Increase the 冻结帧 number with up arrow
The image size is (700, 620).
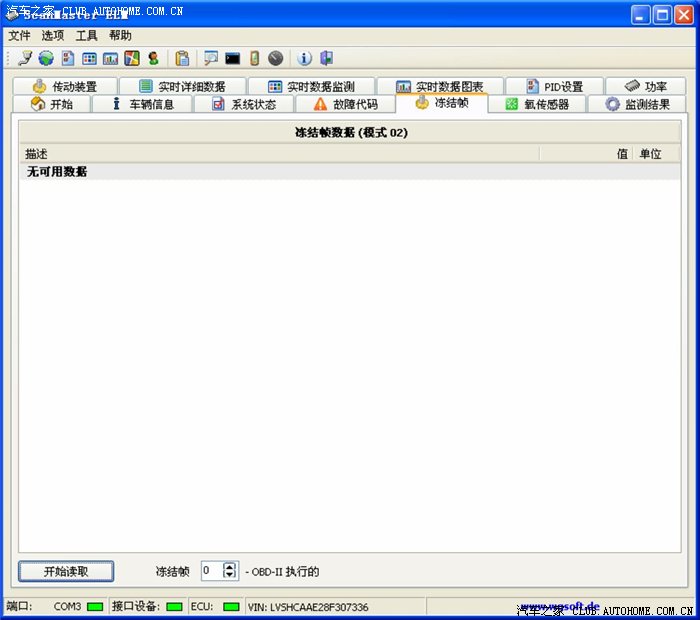[x=230, y=567]
